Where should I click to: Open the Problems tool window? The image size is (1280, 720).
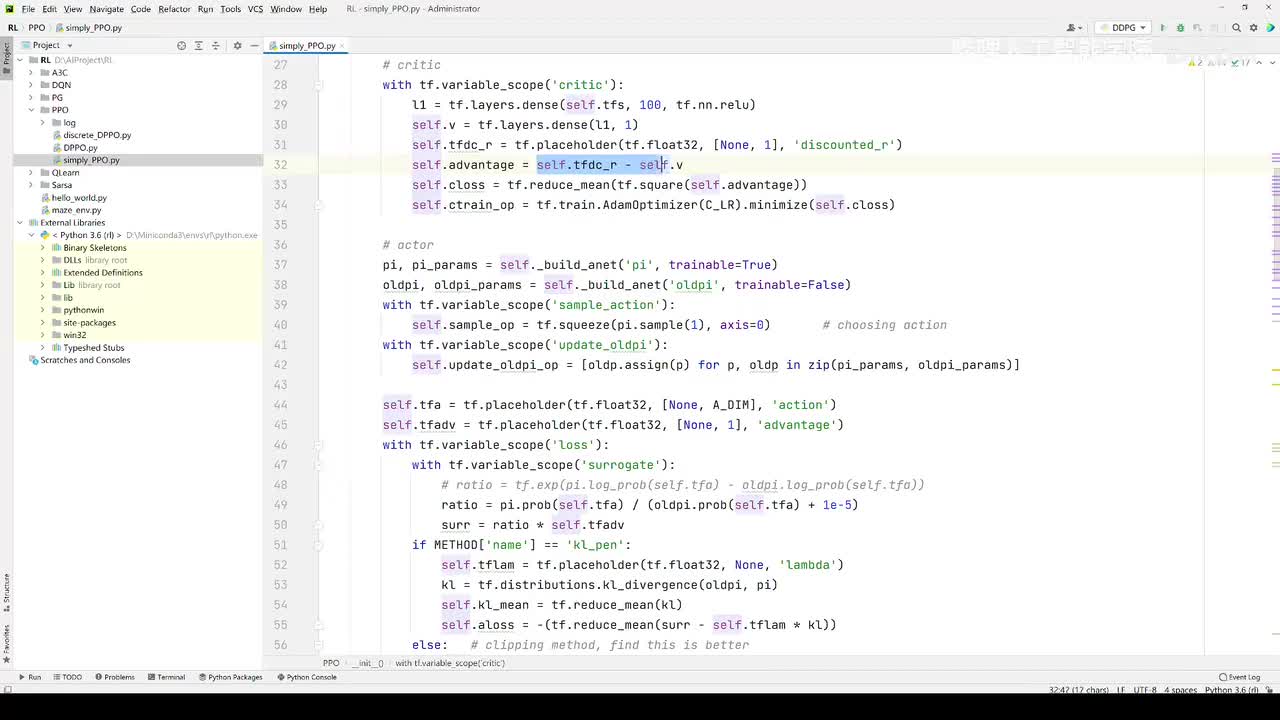[x=114, y=677]
